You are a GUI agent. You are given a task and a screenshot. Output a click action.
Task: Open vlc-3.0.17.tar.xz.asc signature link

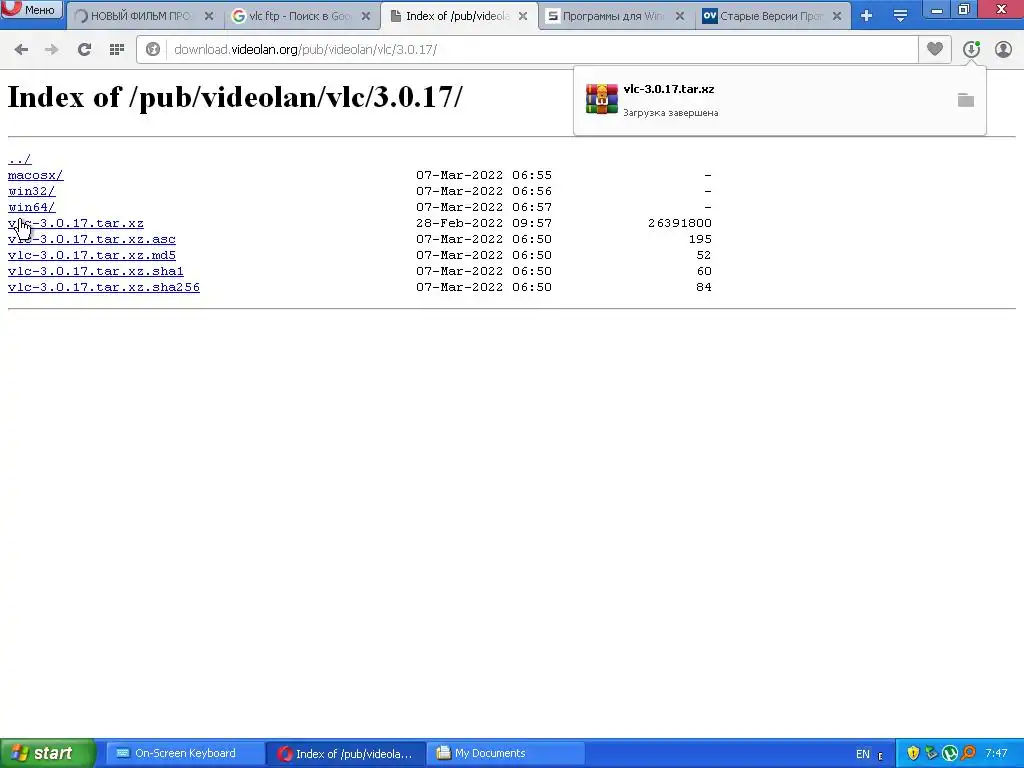(x=92, y=239)
